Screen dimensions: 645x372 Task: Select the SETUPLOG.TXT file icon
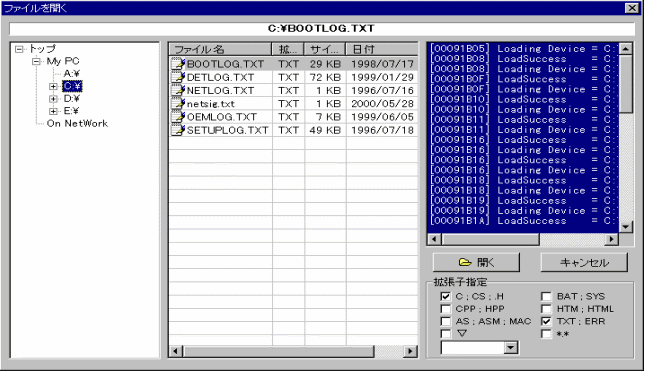tap(178, 130)
